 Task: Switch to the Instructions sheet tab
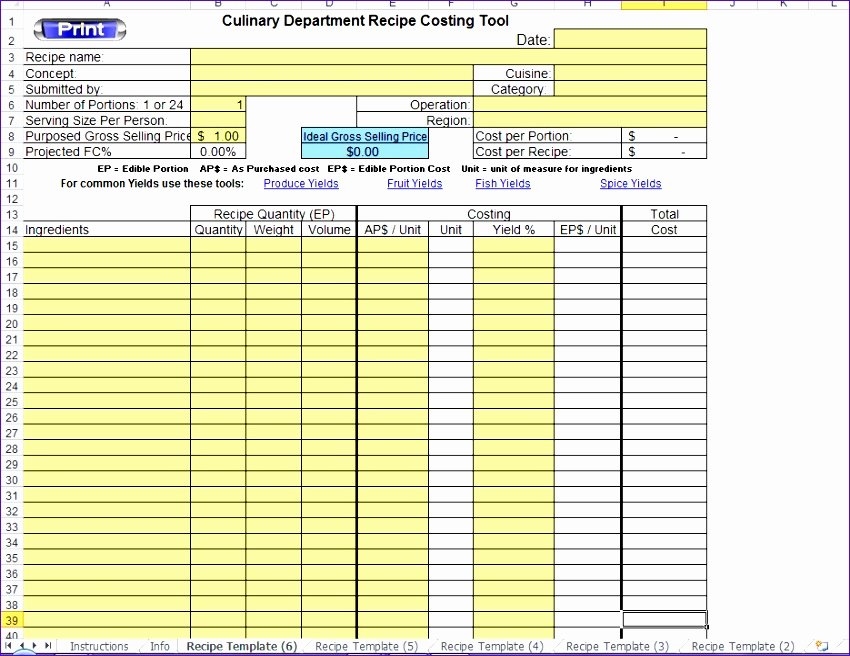click(x=99, y=646)
